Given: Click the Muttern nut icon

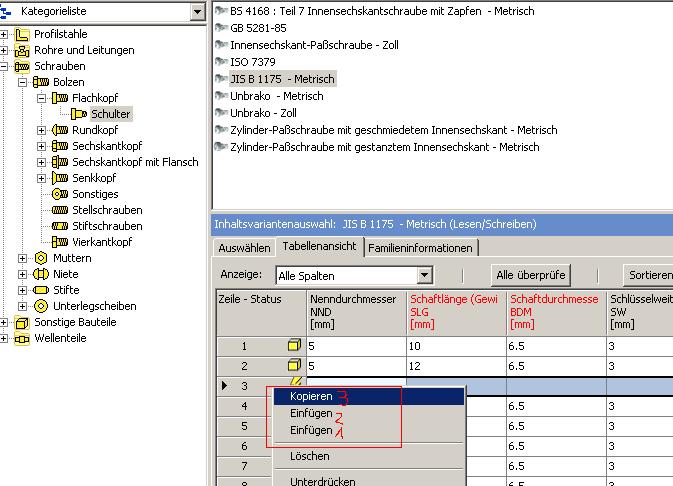Looking at the screenshot, I should [41, 258].
